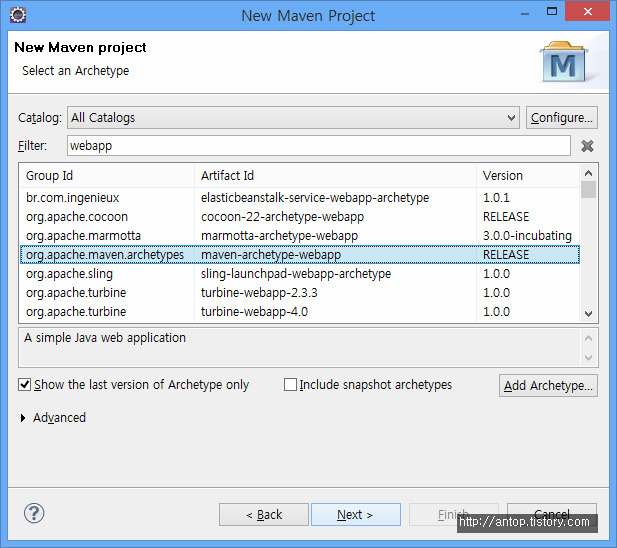This screenshot has width=617, height=548.
Task: Go back with the Back button
Action: 264,514
